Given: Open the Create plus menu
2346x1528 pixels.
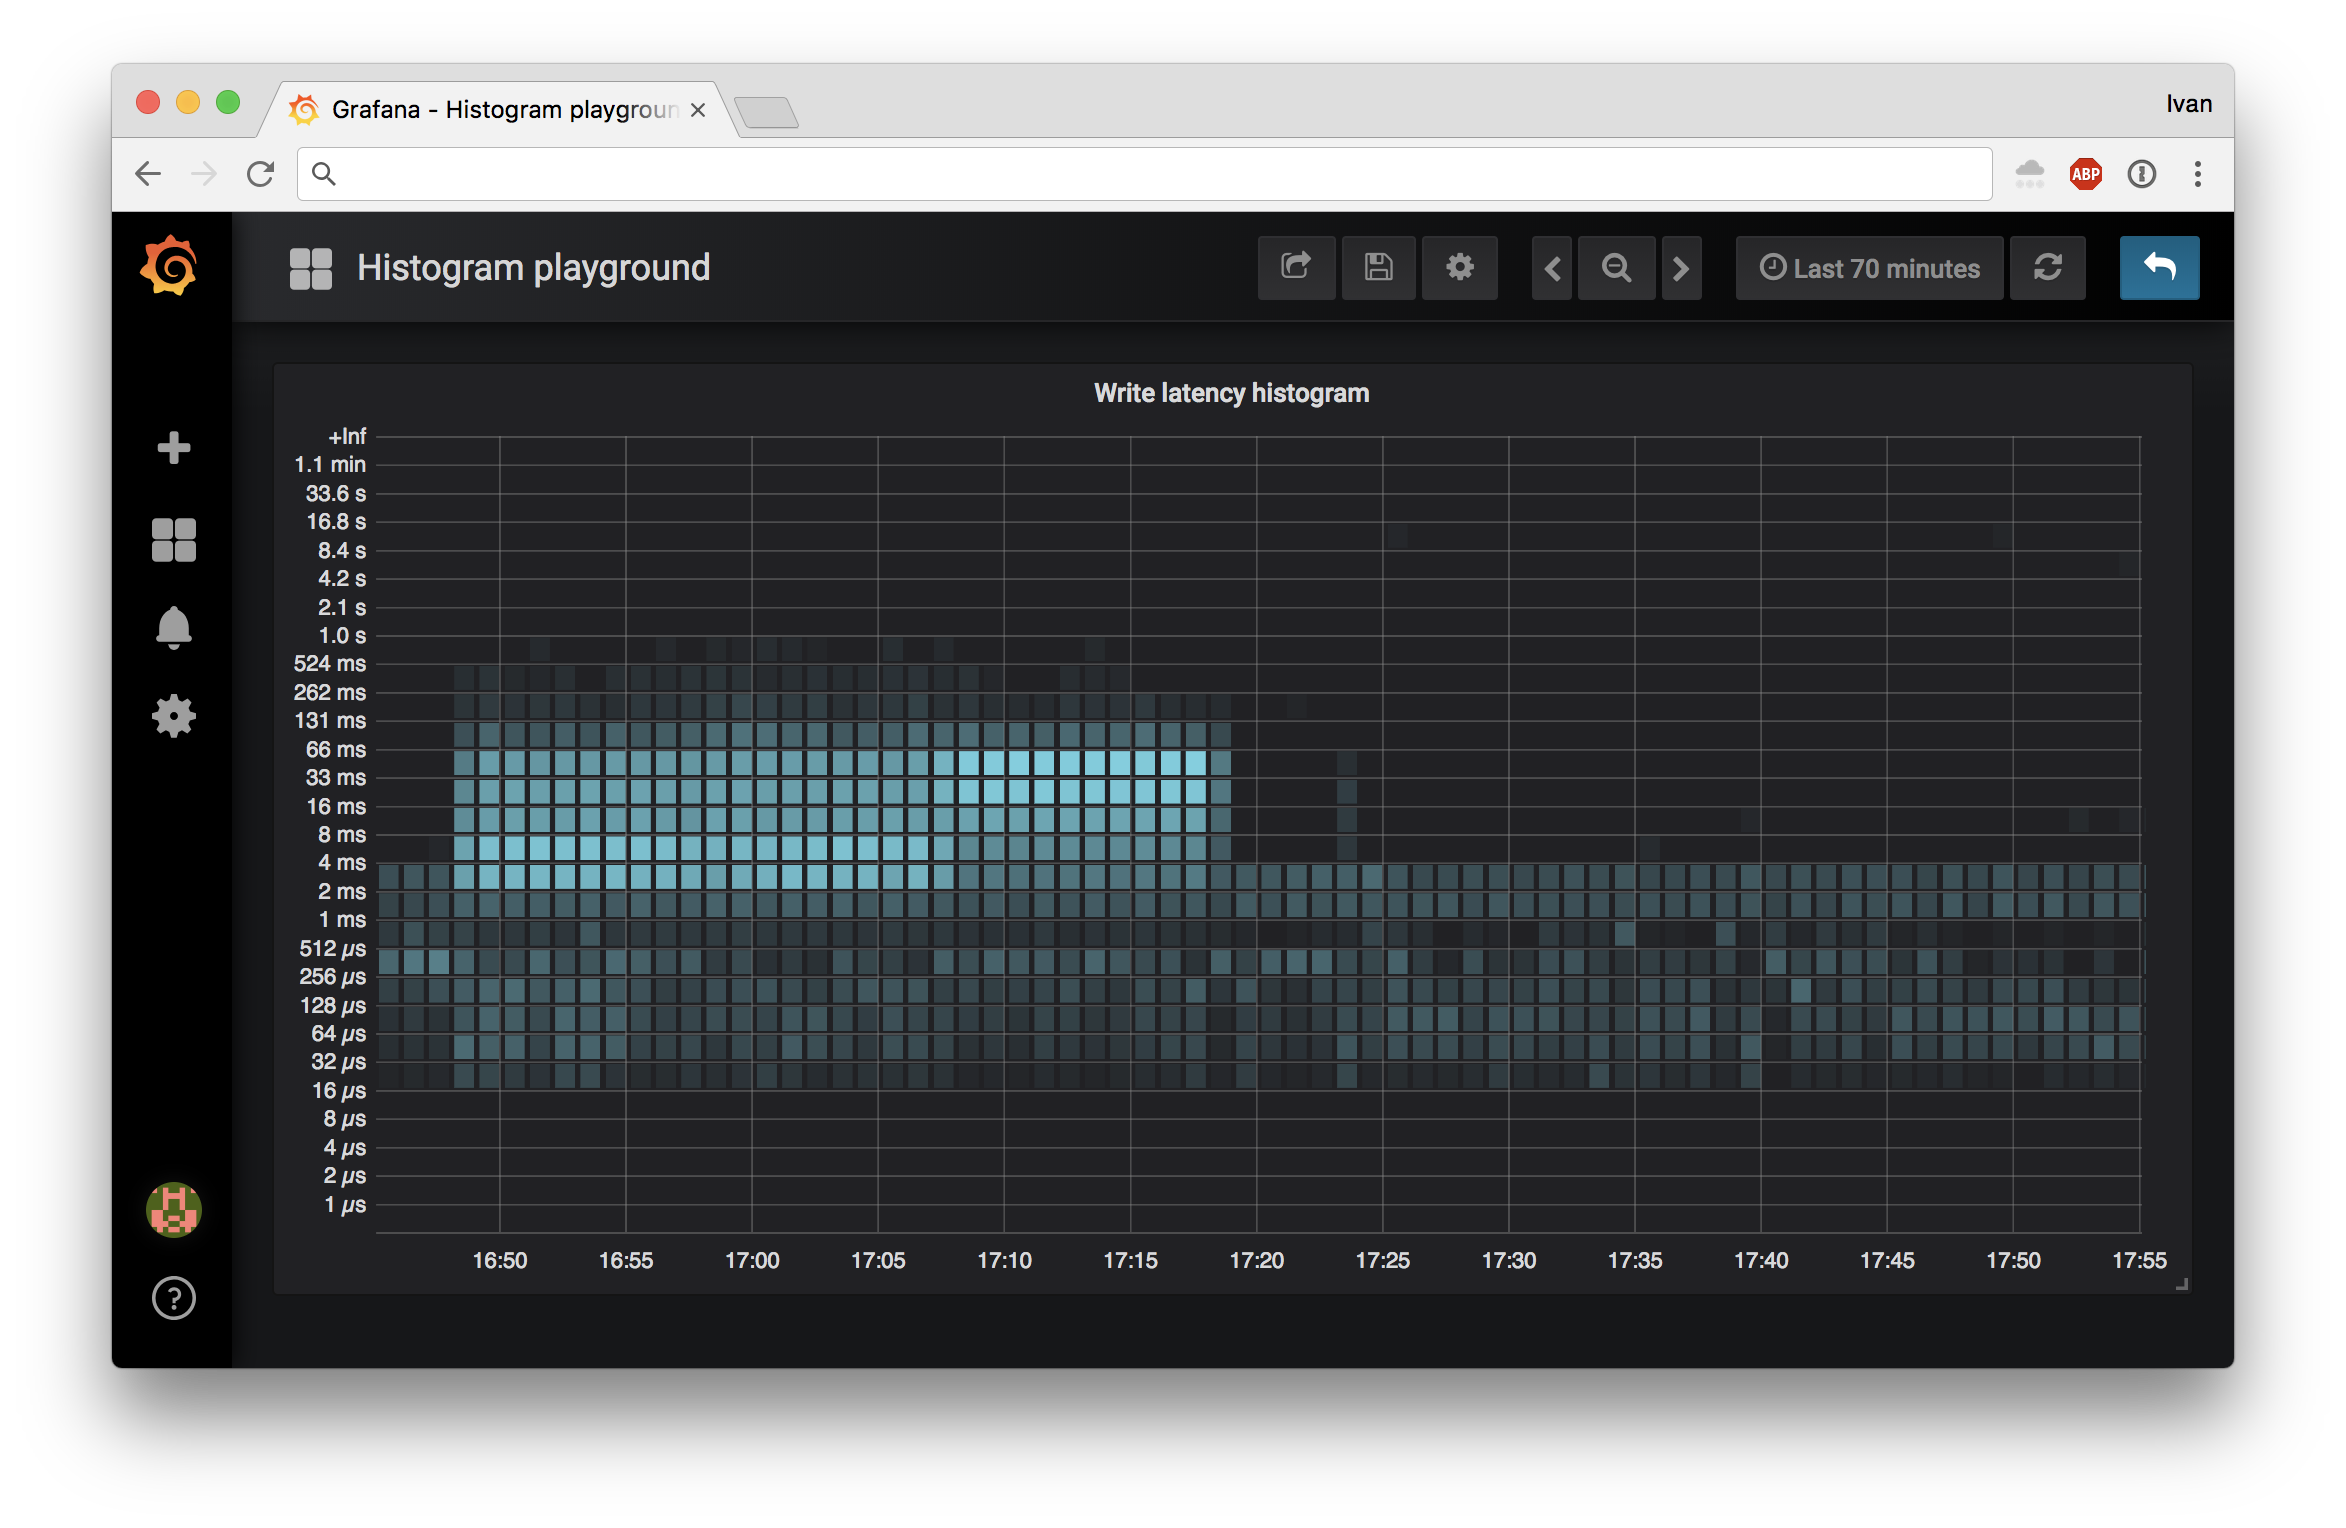Looking at the screenshot, I should pyautogui.click(x=174, y=448).
